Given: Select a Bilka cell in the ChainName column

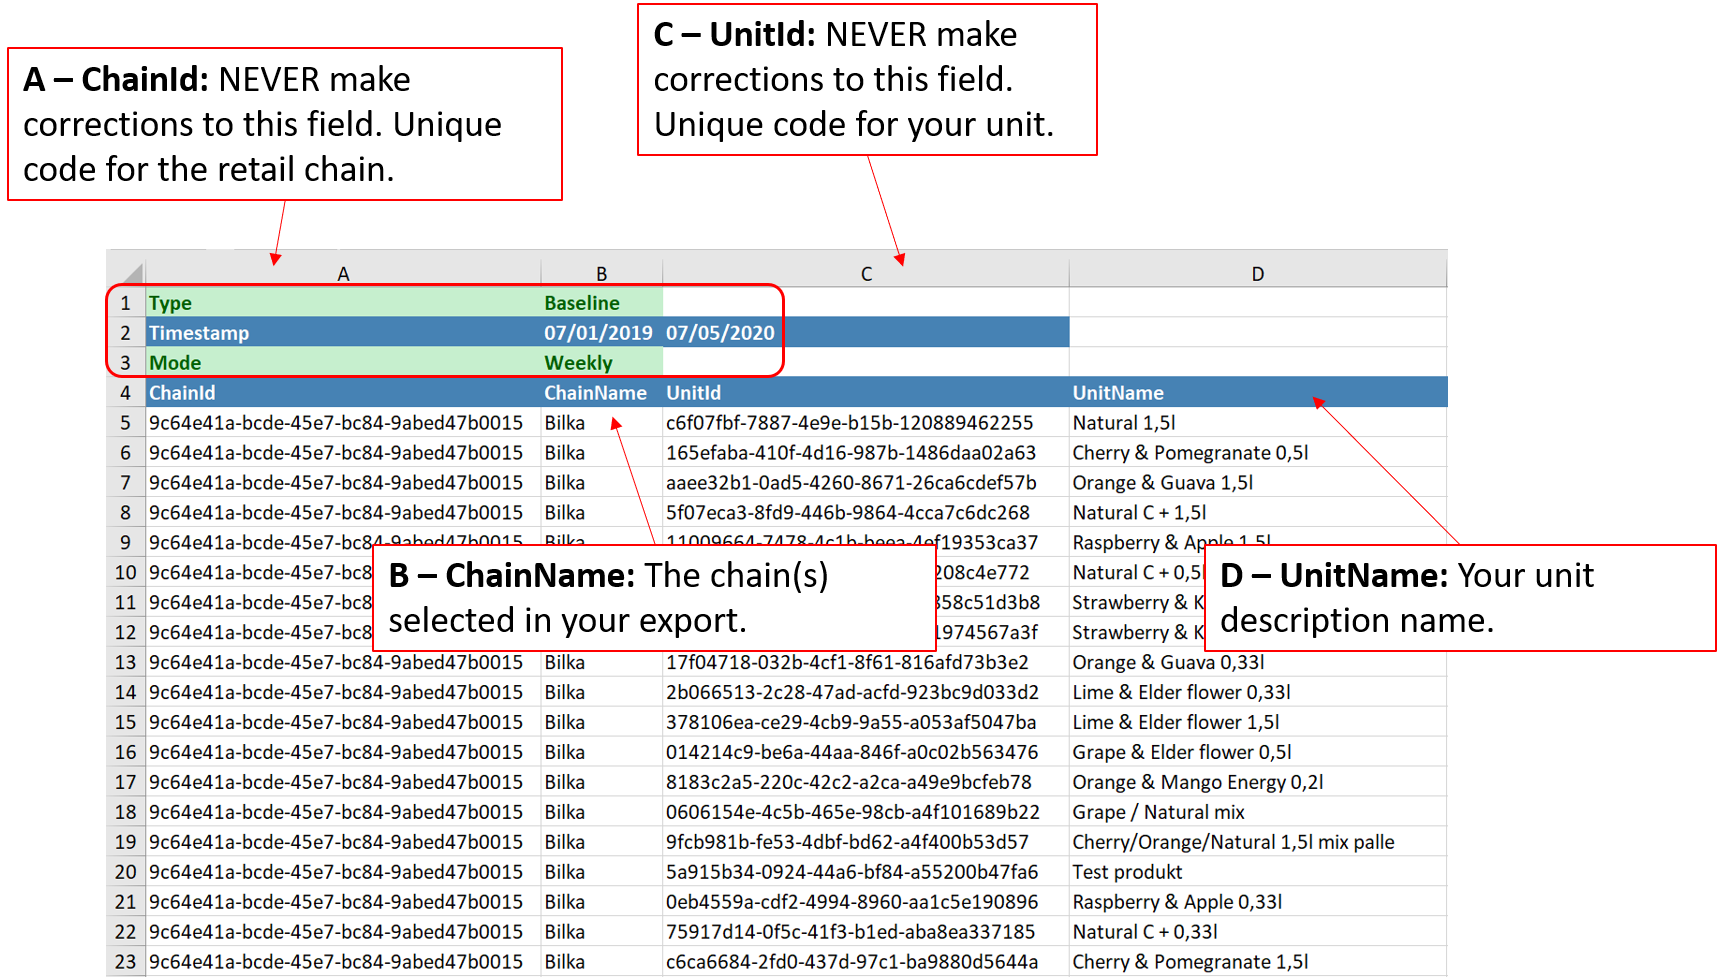Looking at the screenshot, I should (x=565, y=422).
